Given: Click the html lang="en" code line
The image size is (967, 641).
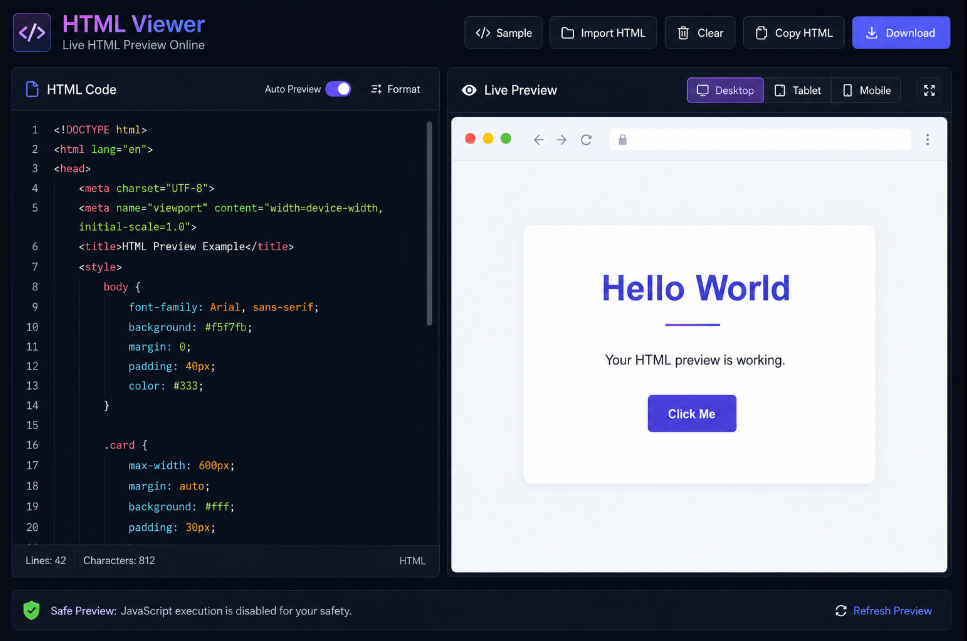Looking at the screenshot, I should click(103, 149).
